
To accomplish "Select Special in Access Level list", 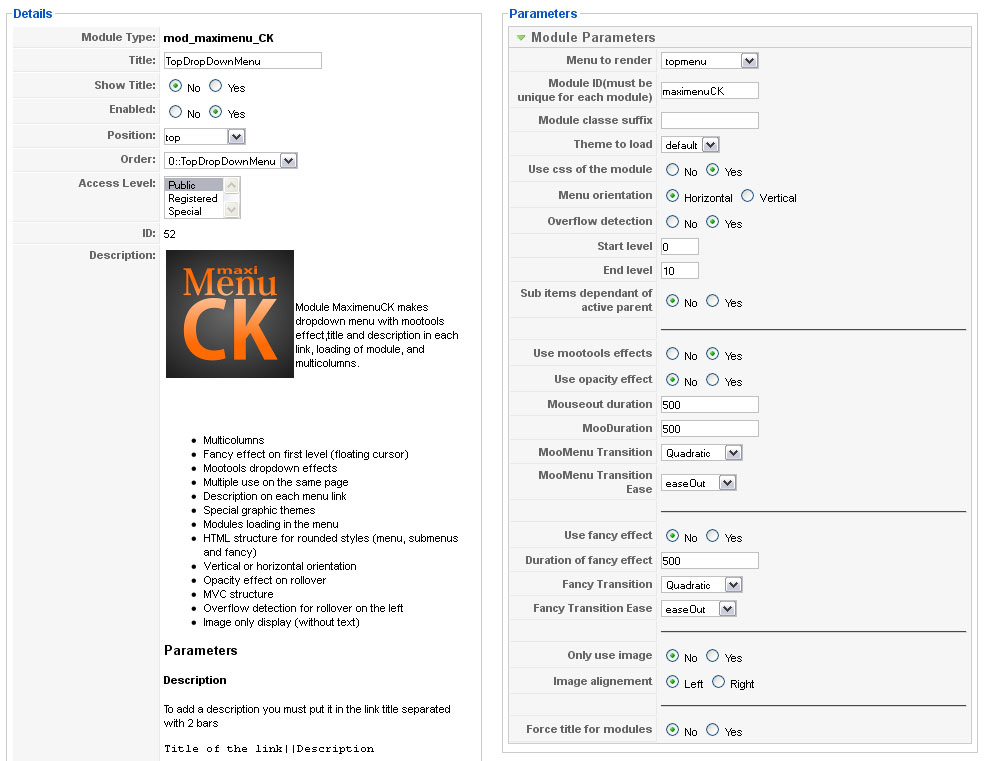I will tap(185, 211).
